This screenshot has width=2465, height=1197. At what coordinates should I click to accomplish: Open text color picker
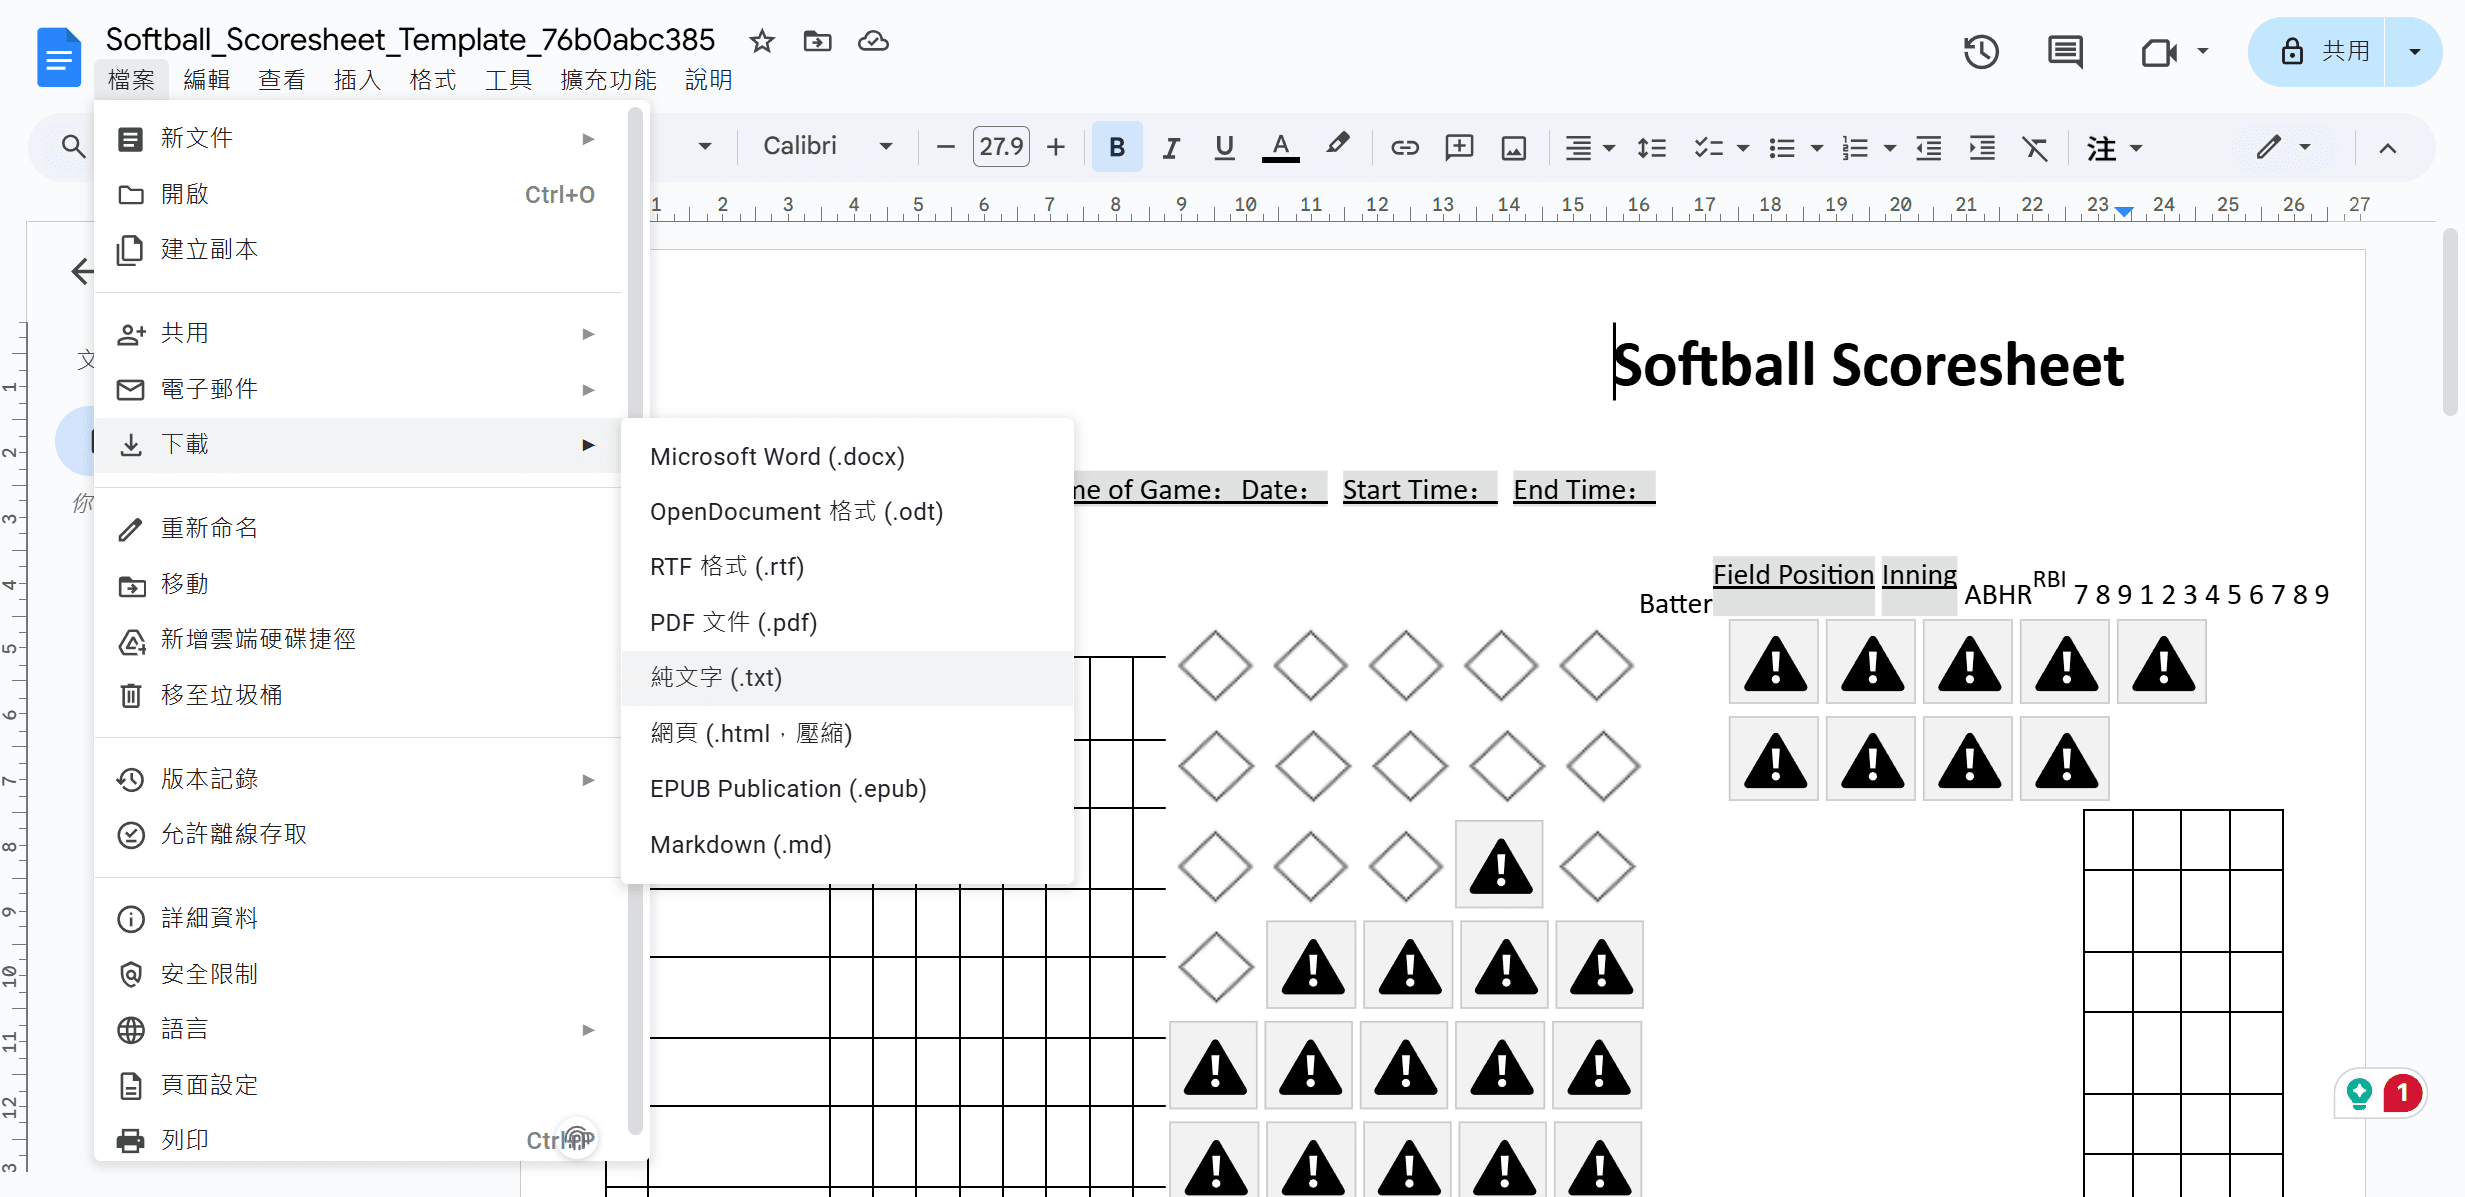coord(1280,147)
